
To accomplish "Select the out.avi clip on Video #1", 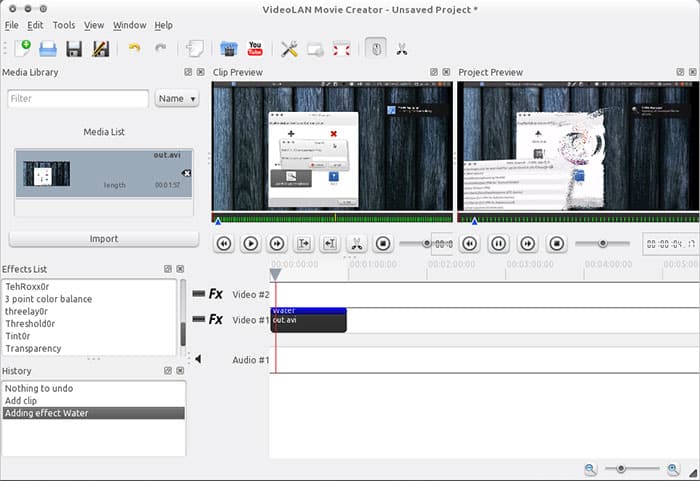I will [x=308, y=320].
